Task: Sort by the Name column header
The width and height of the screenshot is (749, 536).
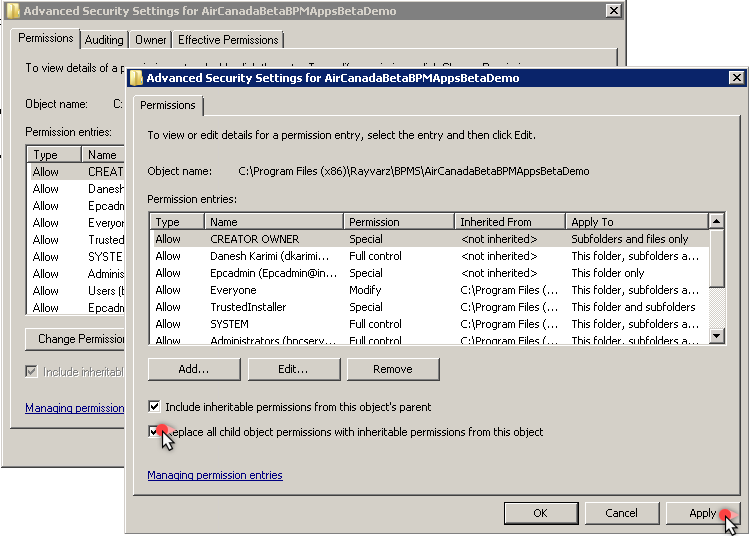Action: pos(274,222)
